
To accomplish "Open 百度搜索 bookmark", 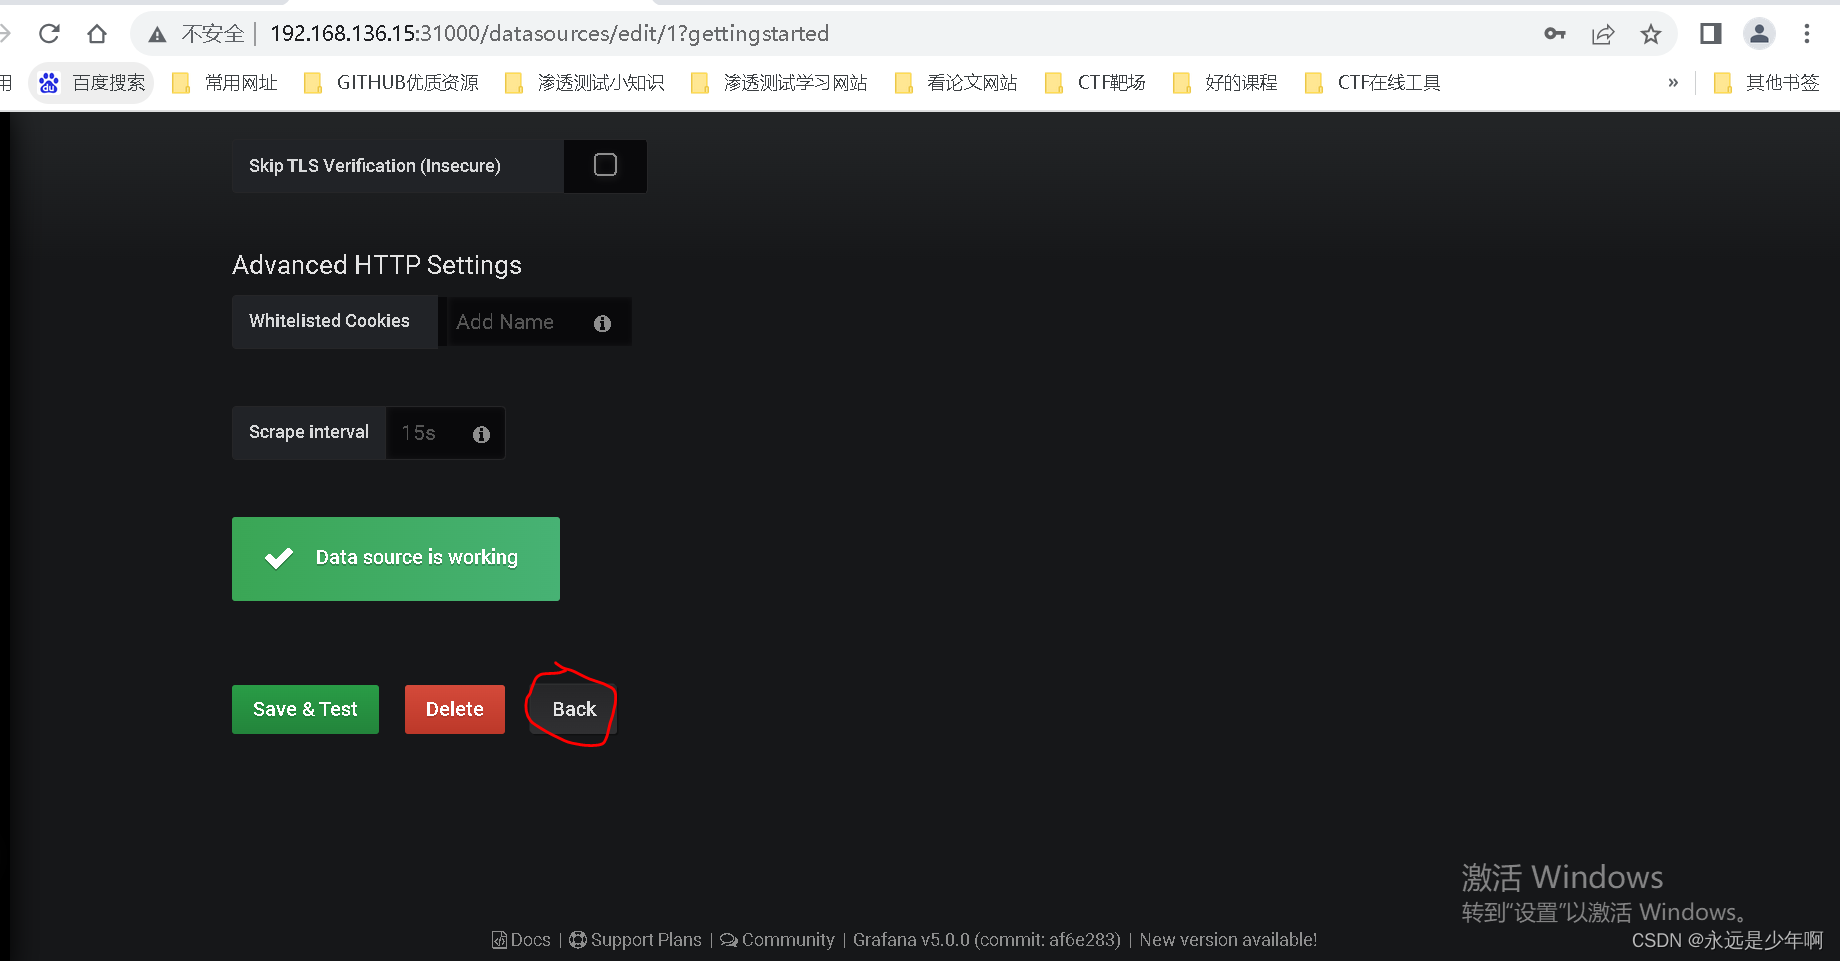I will click(92, 83).
